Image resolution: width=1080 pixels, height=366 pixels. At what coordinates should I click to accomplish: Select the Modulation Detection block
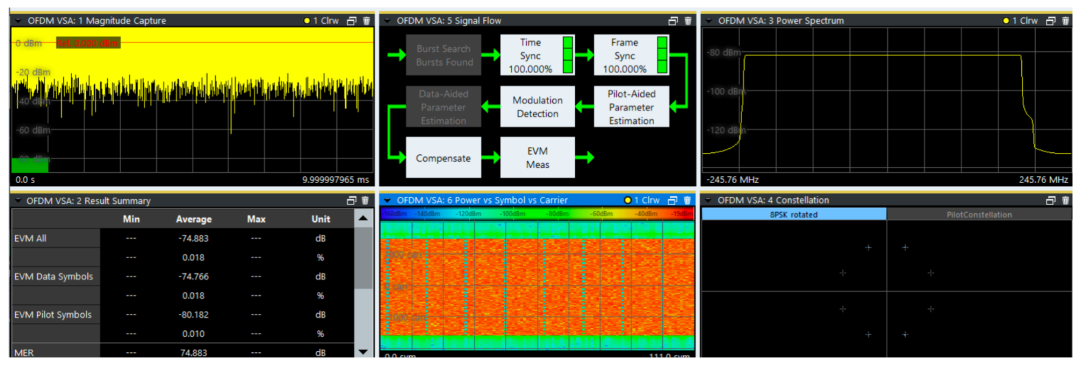(x=538, y=107)
